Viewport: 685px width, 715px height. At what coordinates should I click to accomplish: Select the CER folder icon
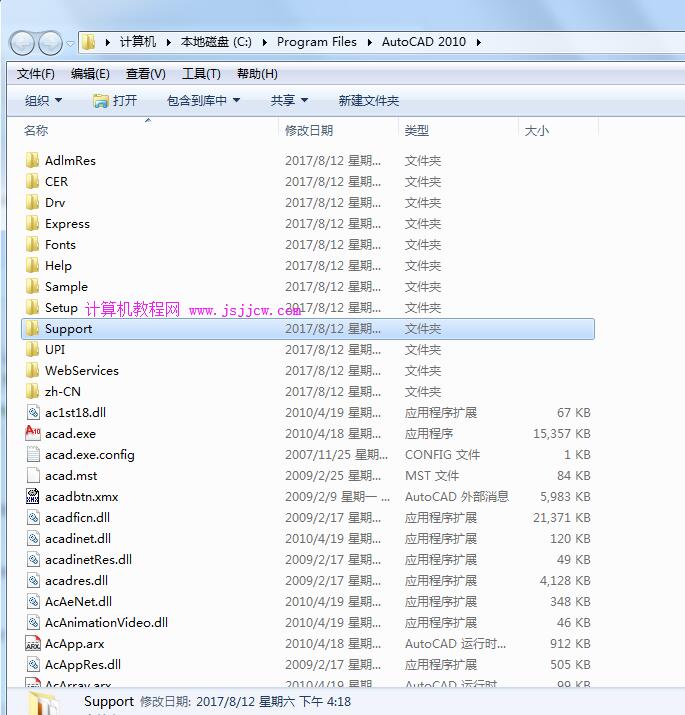pos(32,181)
